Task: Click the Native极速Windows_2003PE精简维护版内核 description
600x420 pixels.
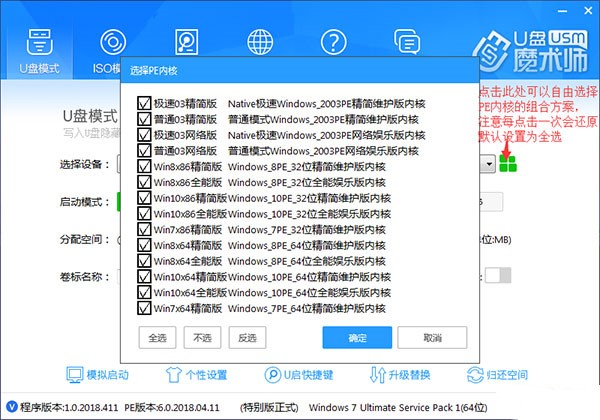Action: (327, 104)
